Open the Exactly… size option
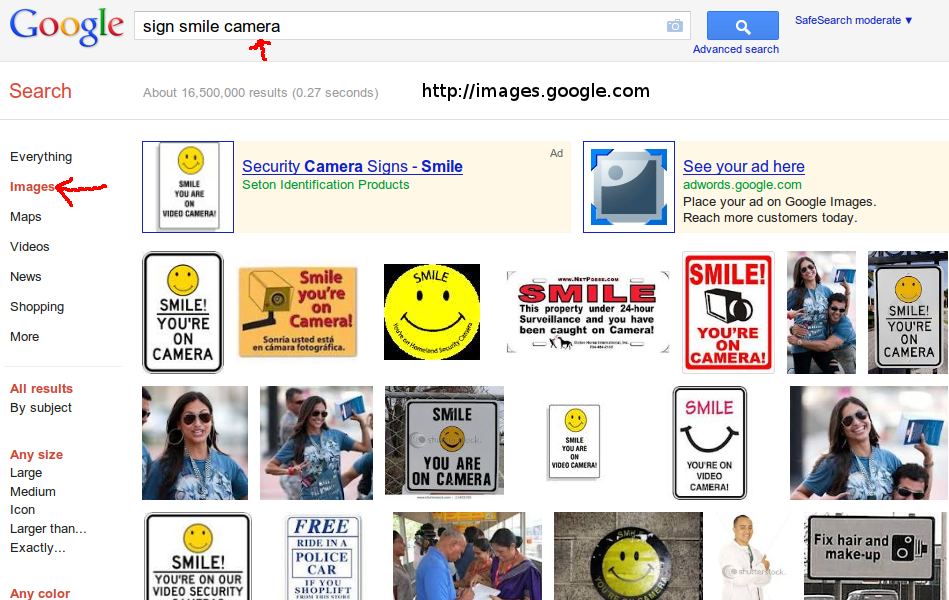949x600 pixels. pos(38,547)
